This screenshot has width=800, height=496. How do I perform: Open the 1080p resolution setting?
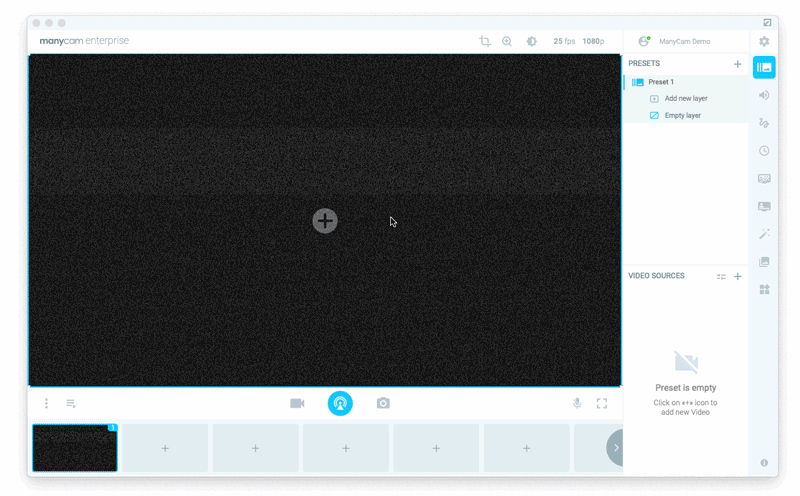(593, 41)
